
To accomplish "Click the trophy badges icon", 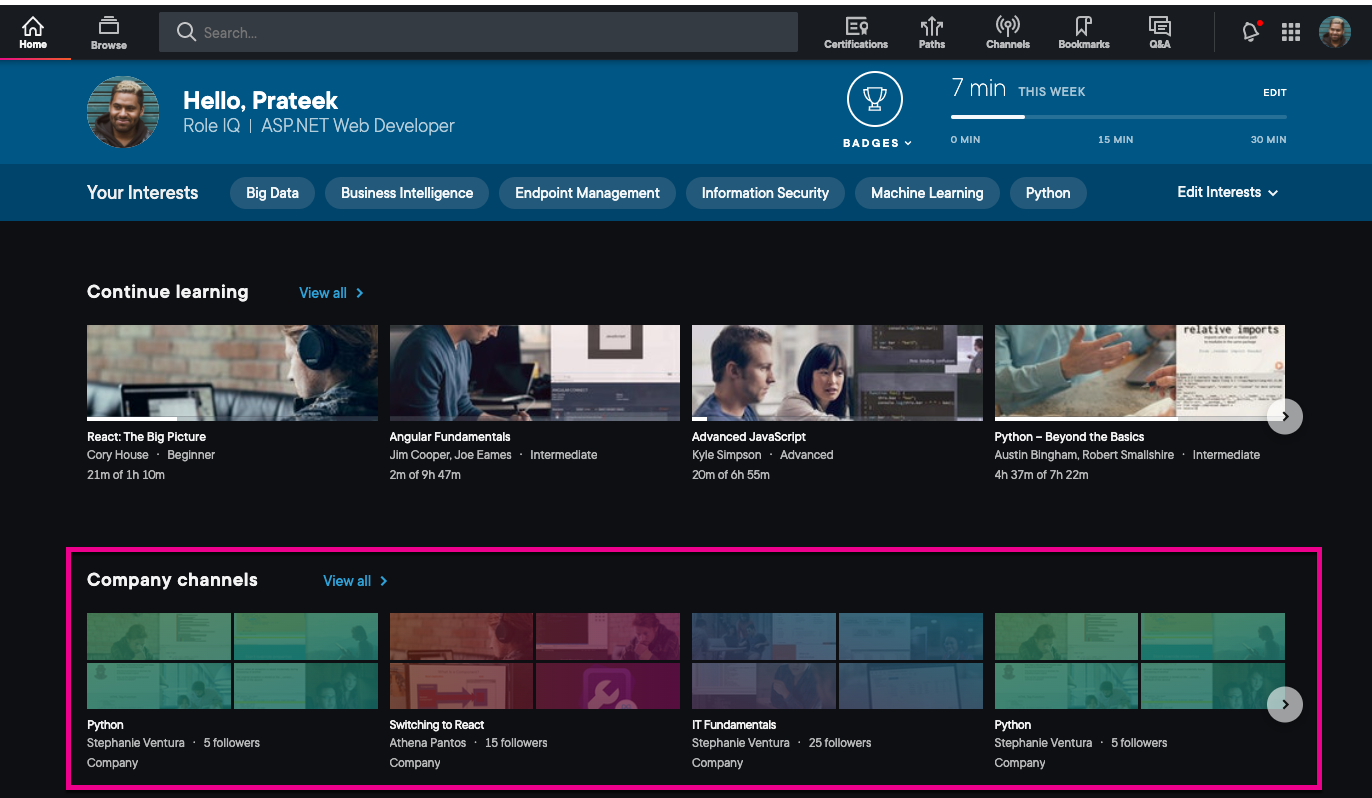I will (x=875, y=99).
